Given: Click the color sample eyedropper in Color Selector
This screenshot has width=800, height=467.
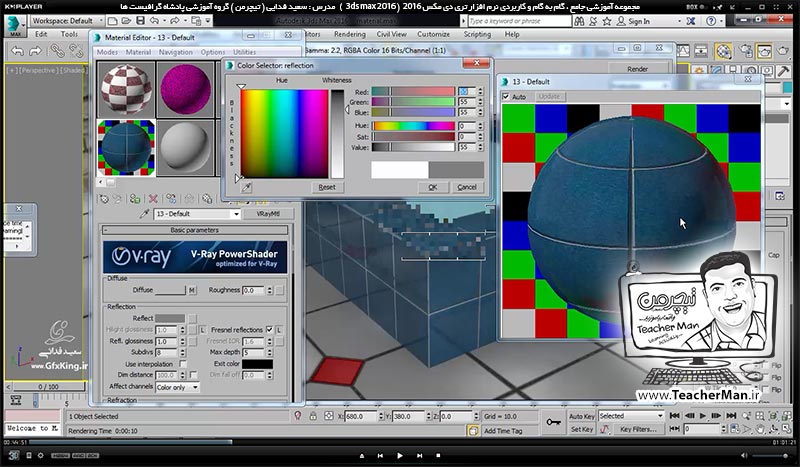Looking at the screenshot, I should pyautogui.click(x=246, y=187).
